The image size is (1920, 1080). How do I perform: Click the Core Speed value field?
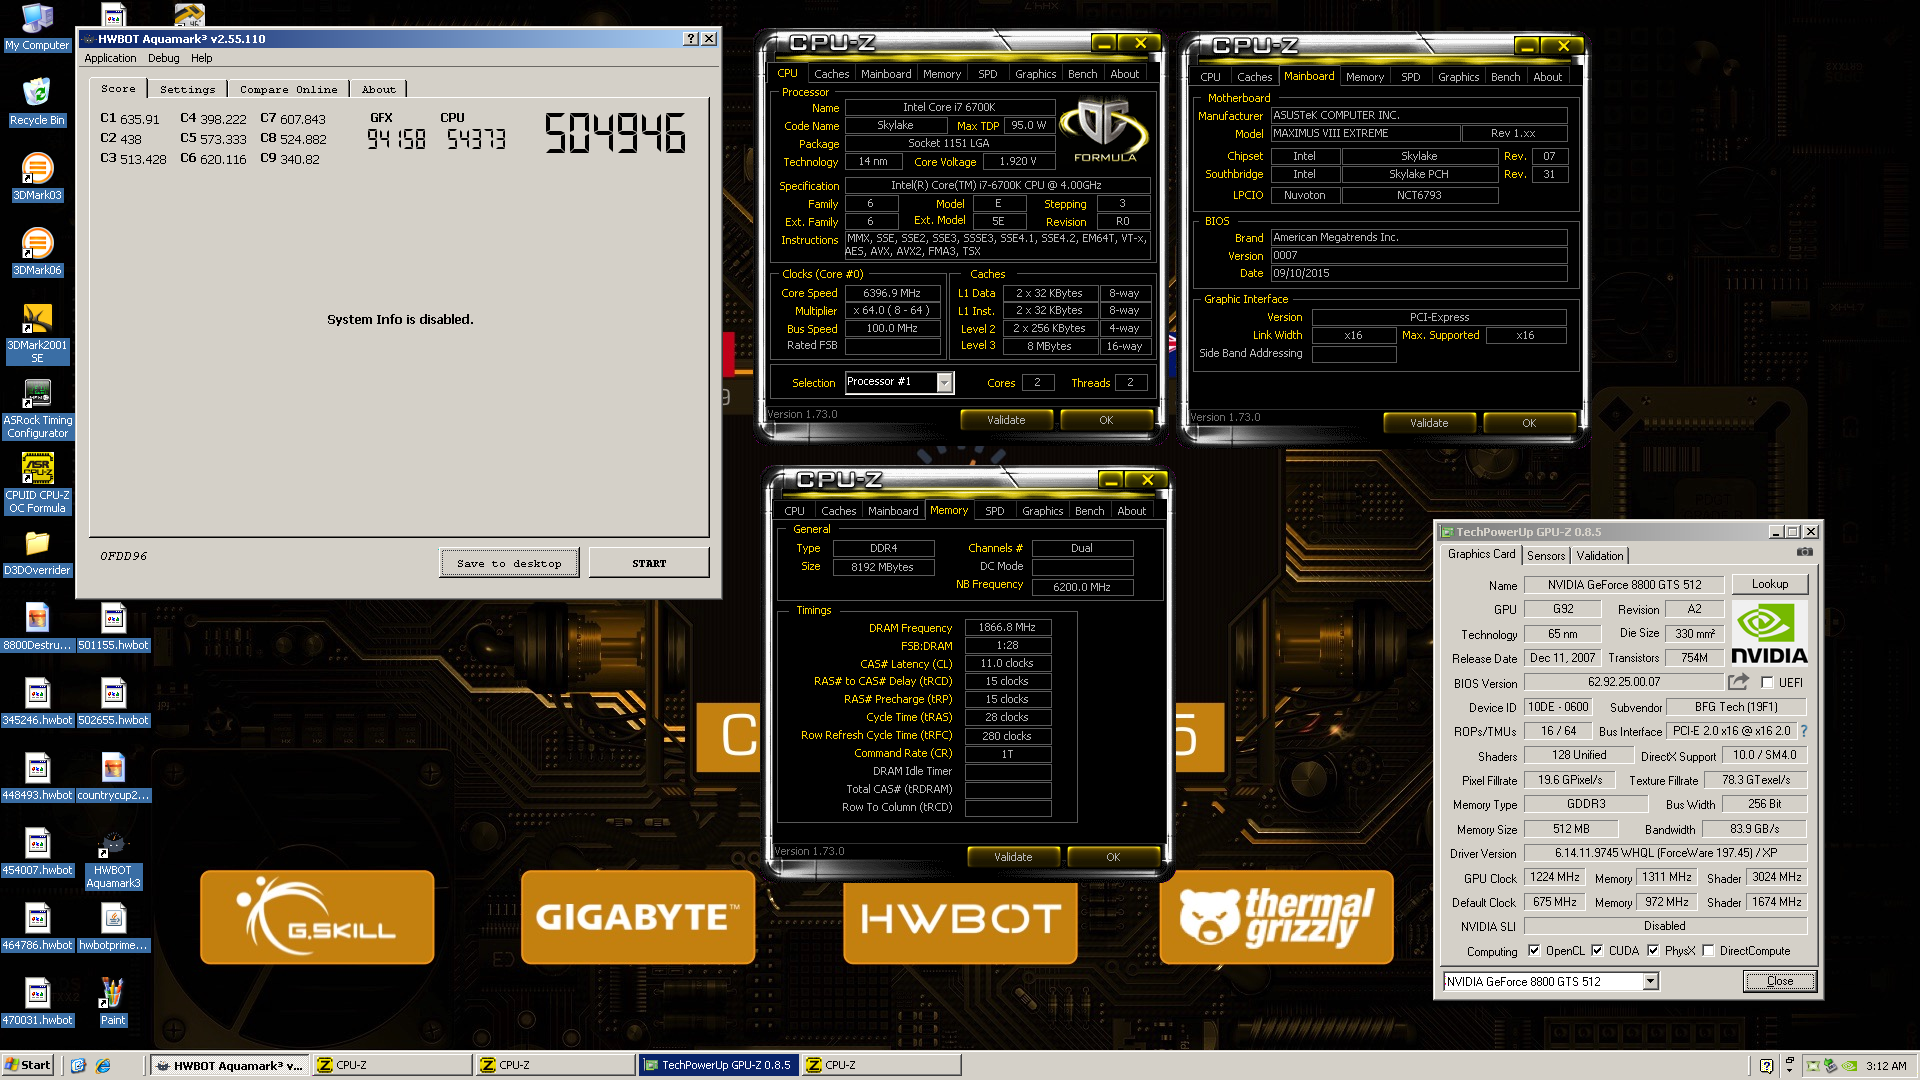tap(892, 293)
